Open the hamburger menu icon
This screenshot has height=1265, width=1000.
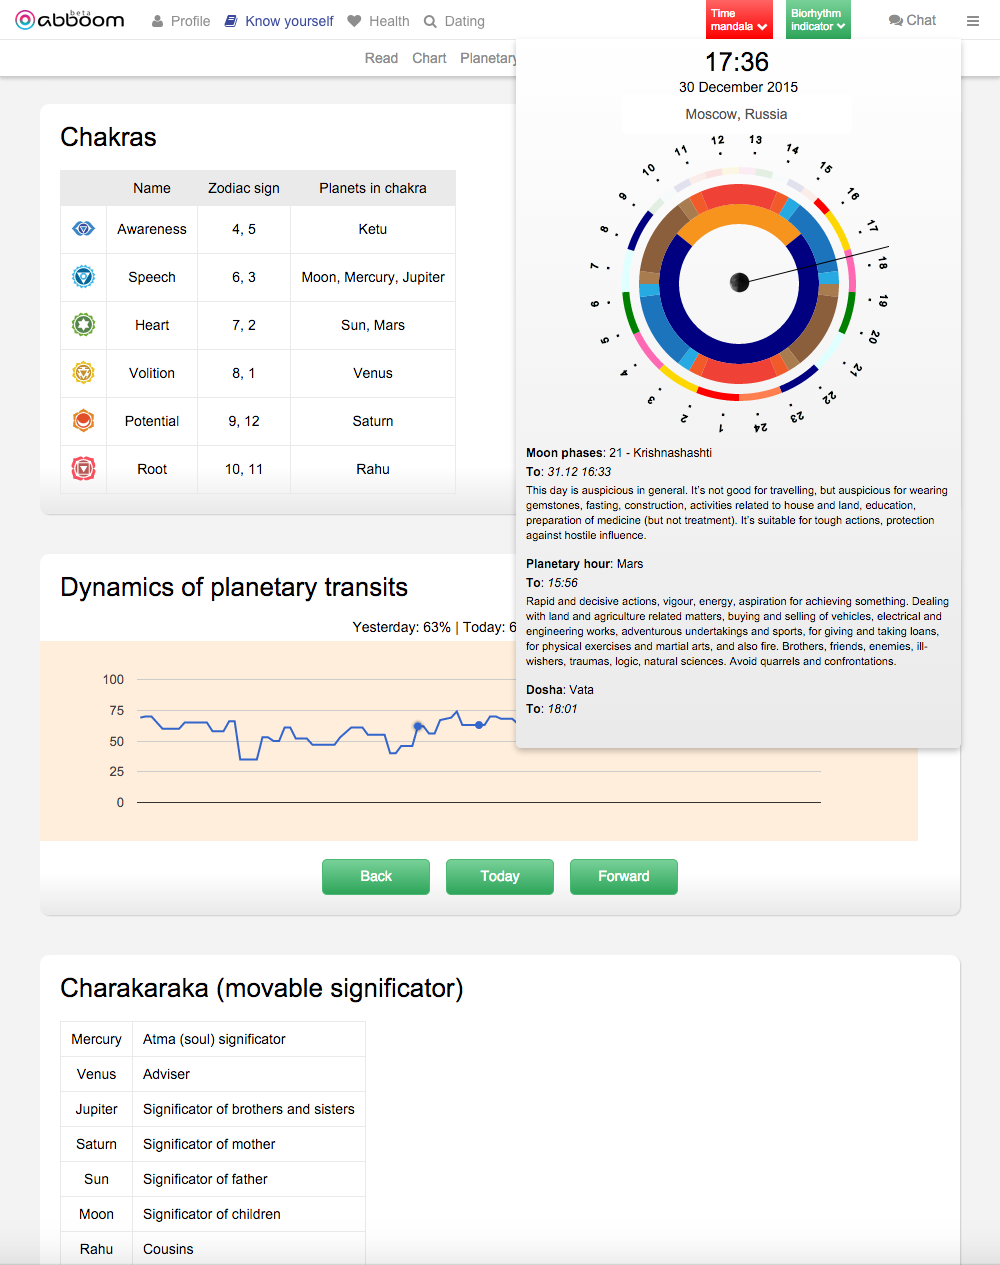click(973, 20)
